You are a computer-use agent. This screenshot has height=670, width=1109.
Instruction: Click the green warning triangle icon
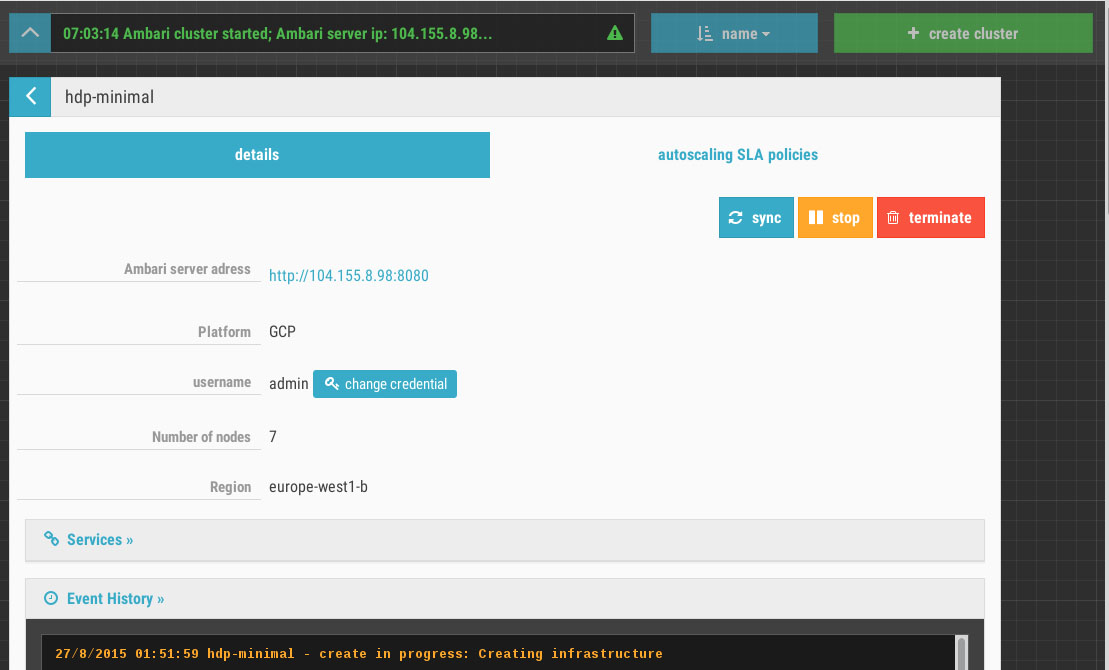615,33
